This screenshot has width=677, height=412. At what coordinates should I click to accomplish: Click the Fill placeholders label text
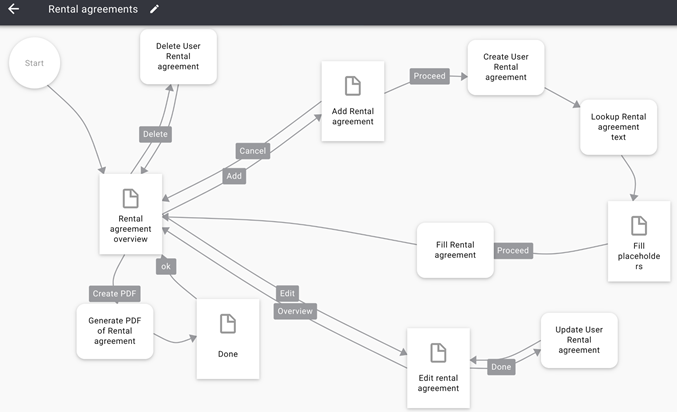(639, 256)
